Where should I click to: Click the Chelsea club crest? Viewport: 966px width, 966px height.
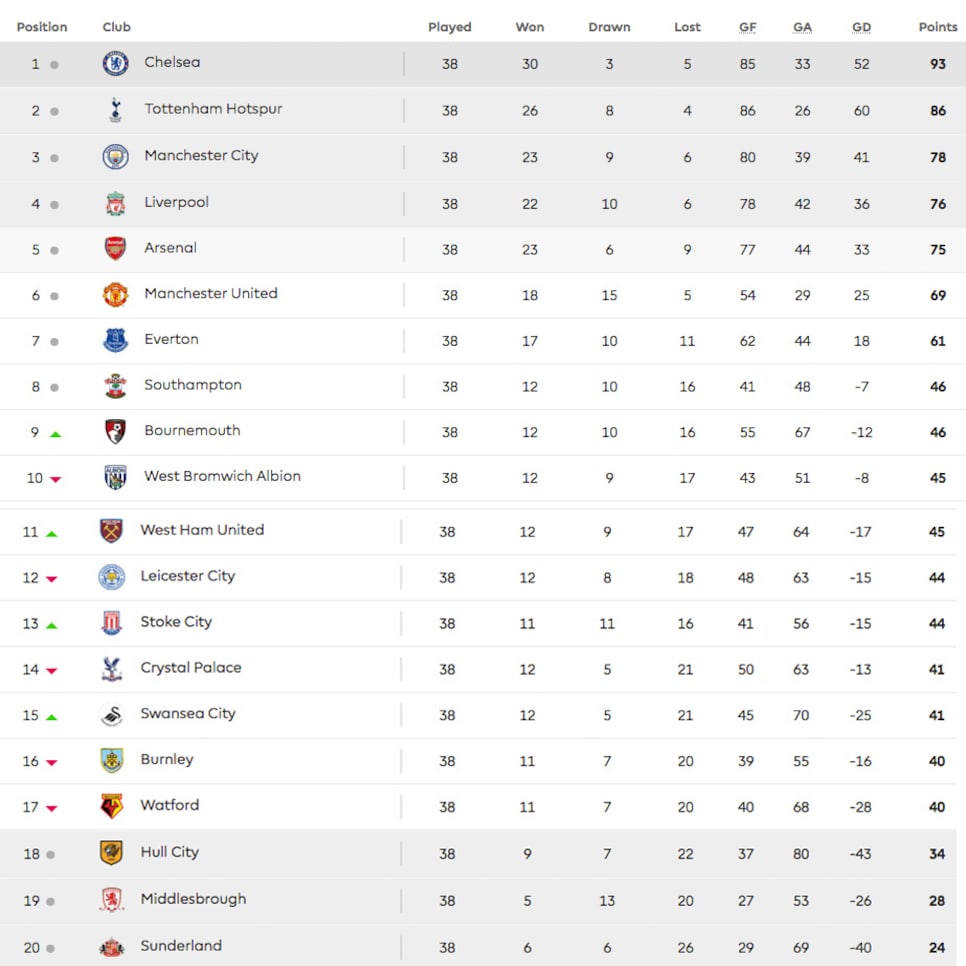115,63
